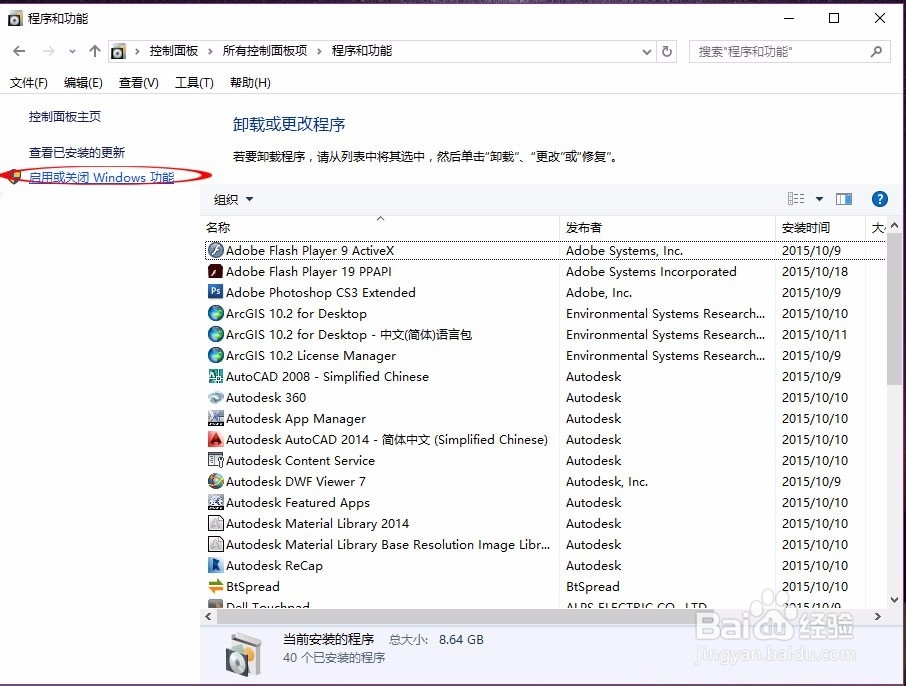Select the Autodesk ReCap blue icon

pos(216,565)
